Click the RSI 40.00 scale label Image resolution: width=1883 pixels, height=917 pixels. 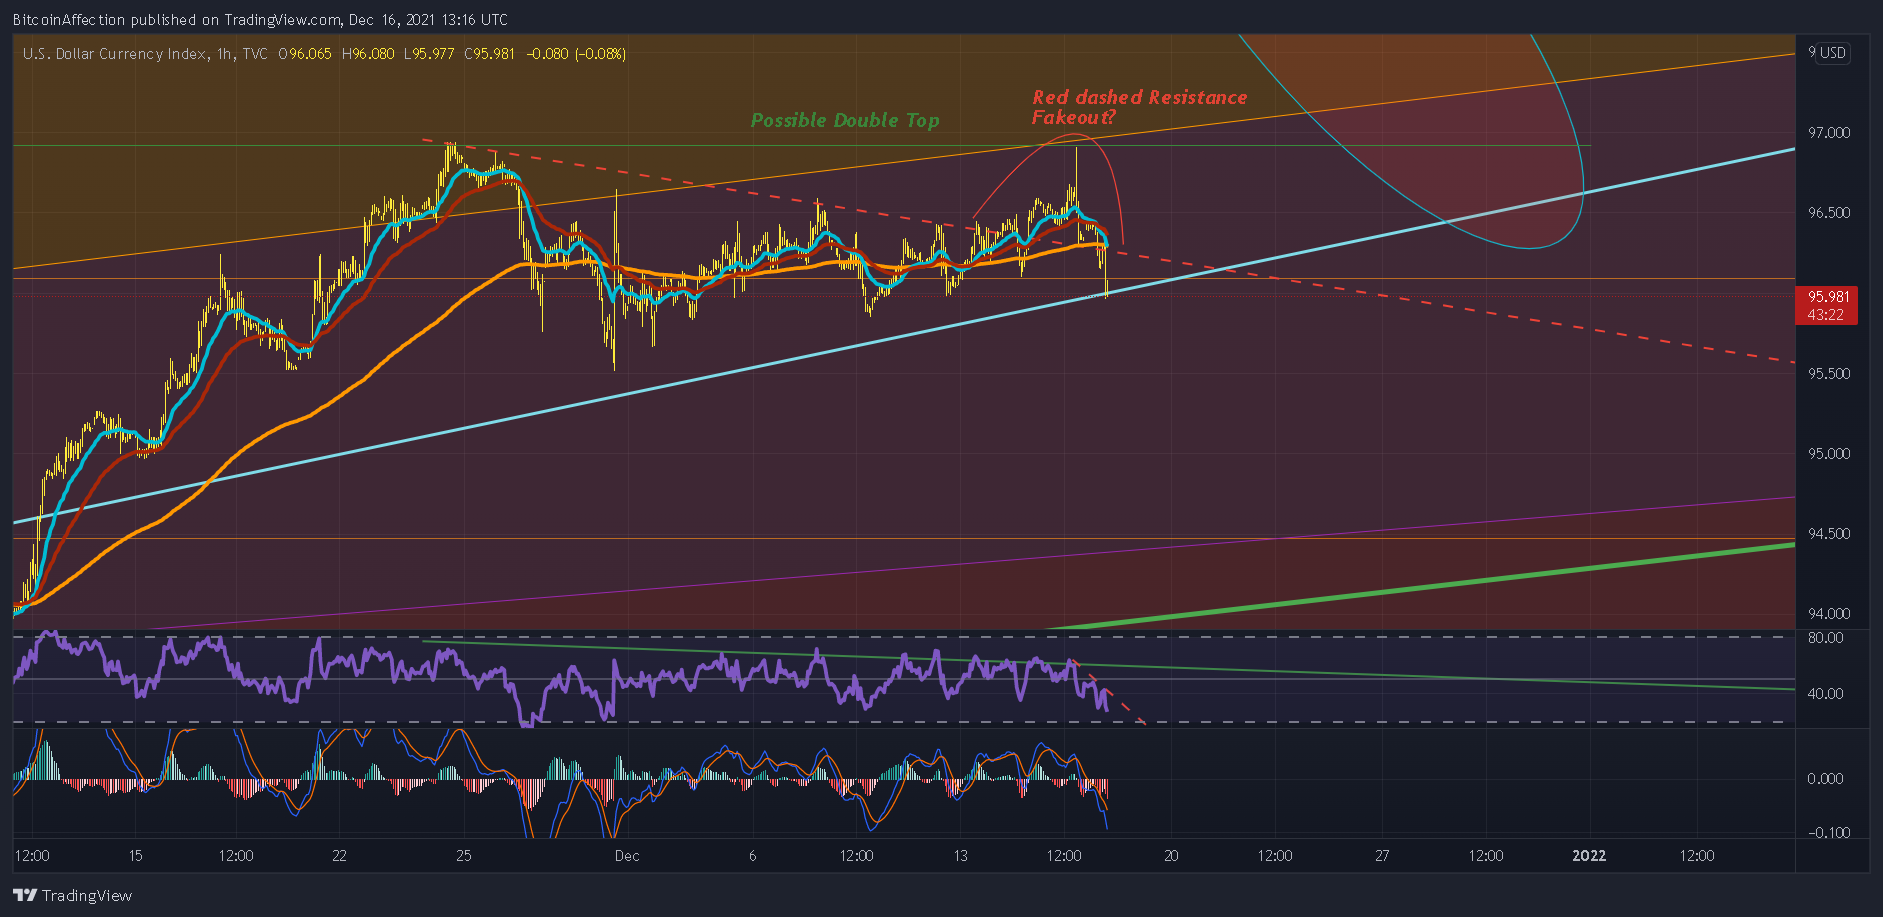1826,693
